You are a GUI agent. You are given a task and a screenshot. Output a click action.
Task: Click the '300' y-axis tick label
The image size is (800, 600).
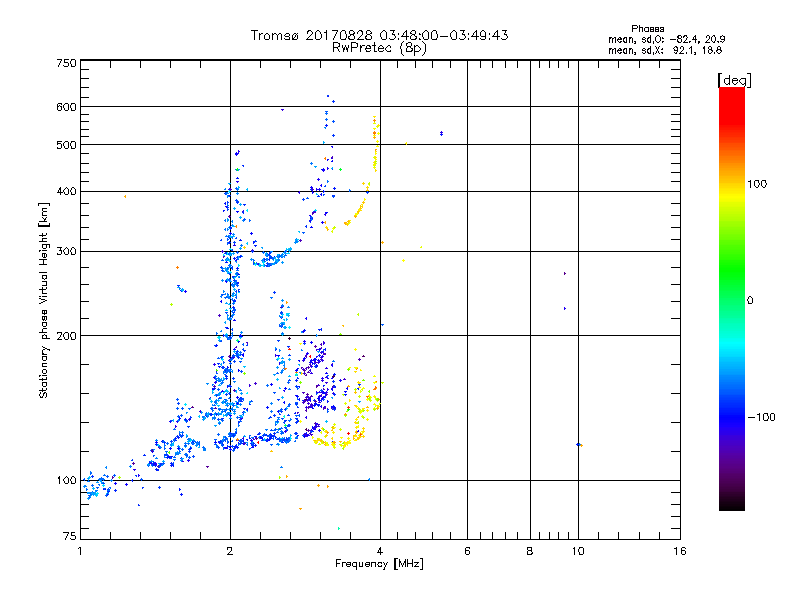coord(66,251)
